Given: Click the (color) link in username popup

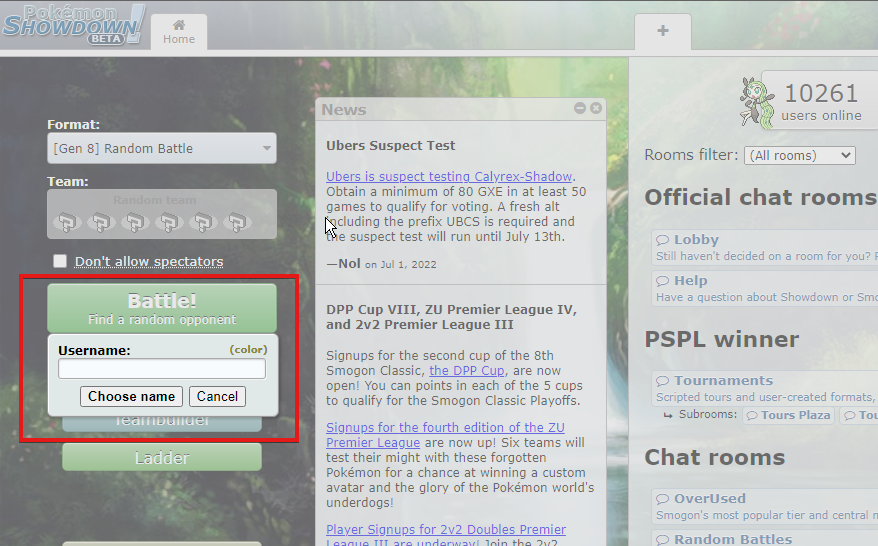Looking at the screenshot, I should (248, 349).
